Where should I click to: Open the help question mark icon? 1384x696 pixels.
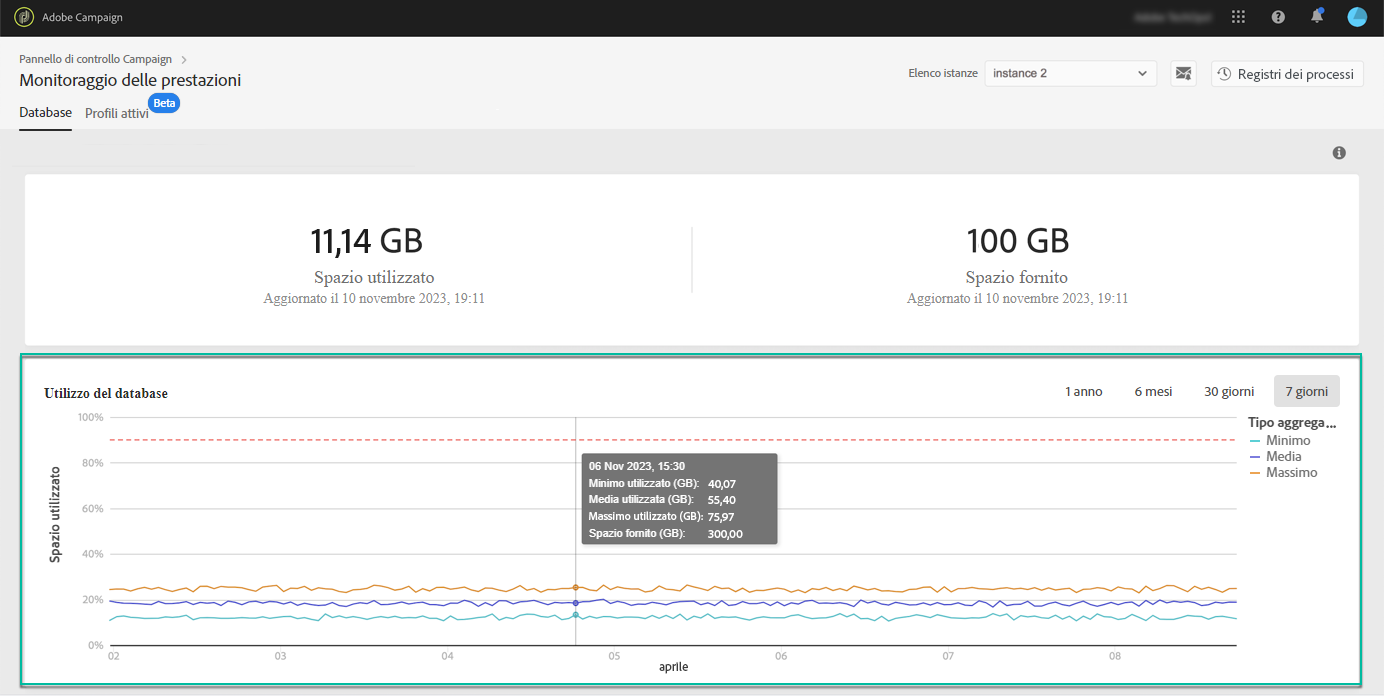pyautogui.click(x=1278, y=17)
